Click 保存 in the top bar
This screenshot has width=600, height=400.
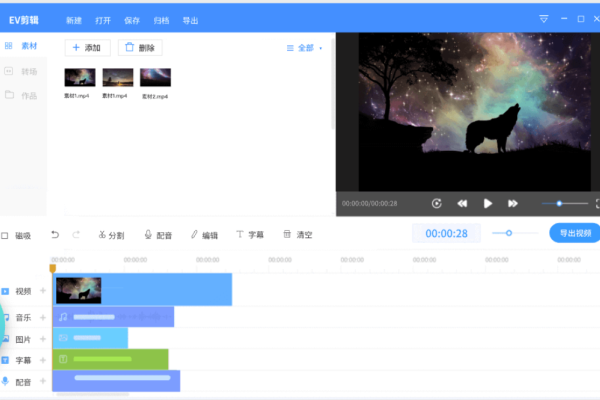132,21
